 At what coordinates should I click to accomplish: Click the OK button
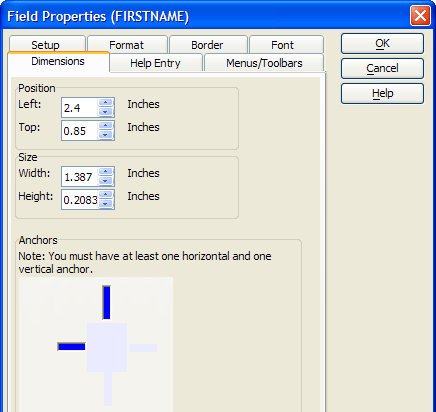(x=382, y=43)
